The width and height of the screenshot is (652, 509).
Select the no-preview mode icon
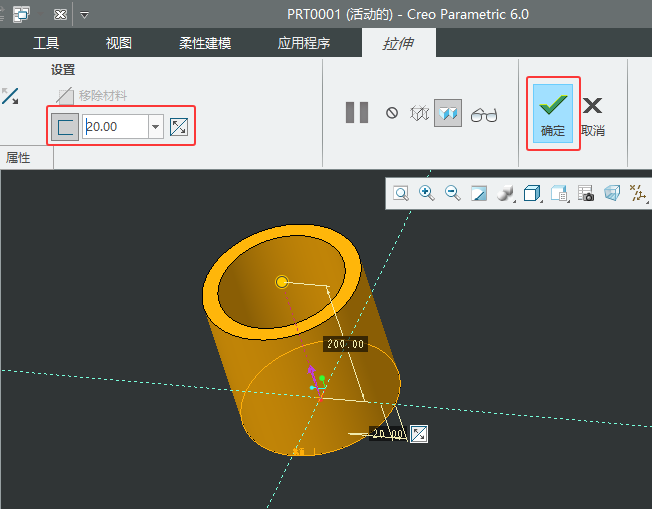pos(392,113)
